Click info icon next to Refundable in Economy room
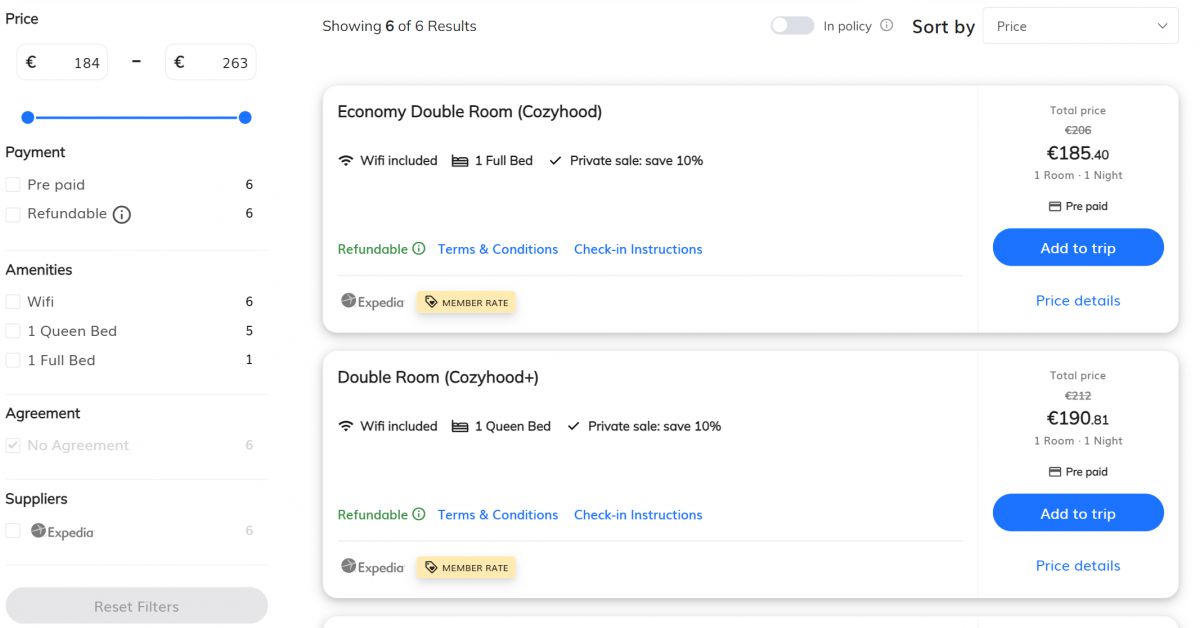The height and width of the screenshot is (628, 1200). click(419, 249)
